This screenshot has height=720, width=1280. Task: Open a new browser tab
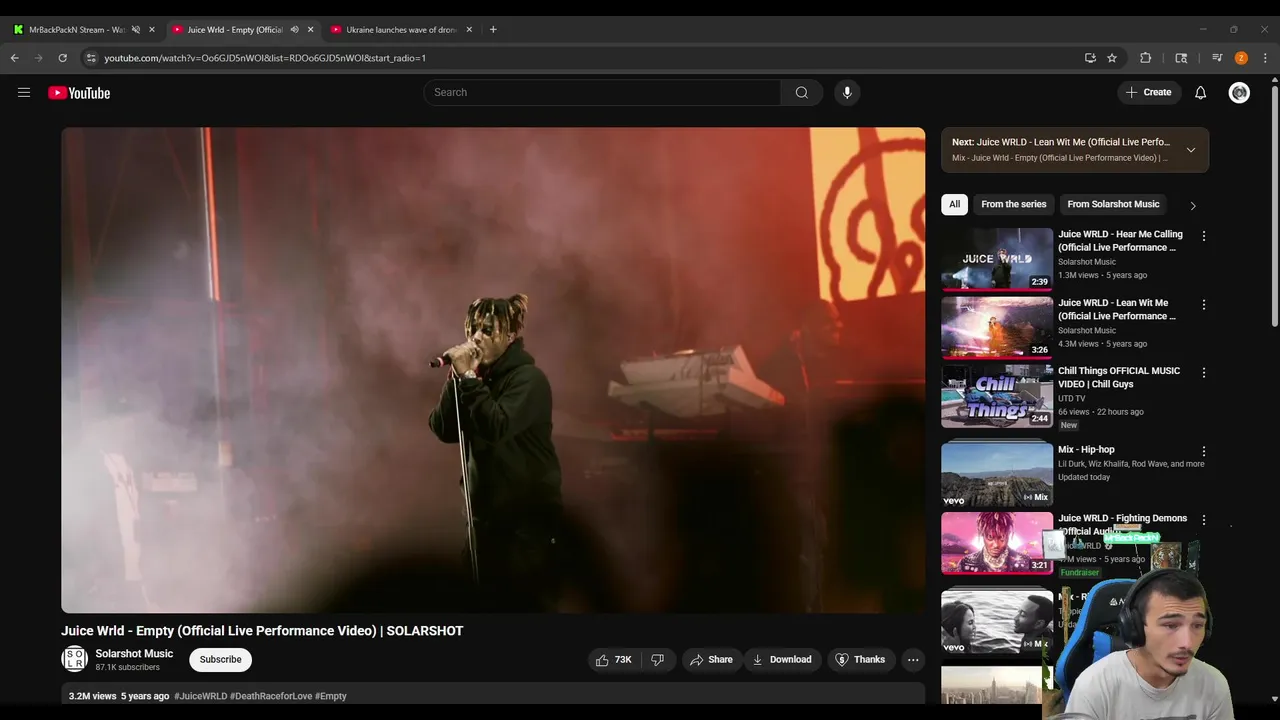(493, 29)
